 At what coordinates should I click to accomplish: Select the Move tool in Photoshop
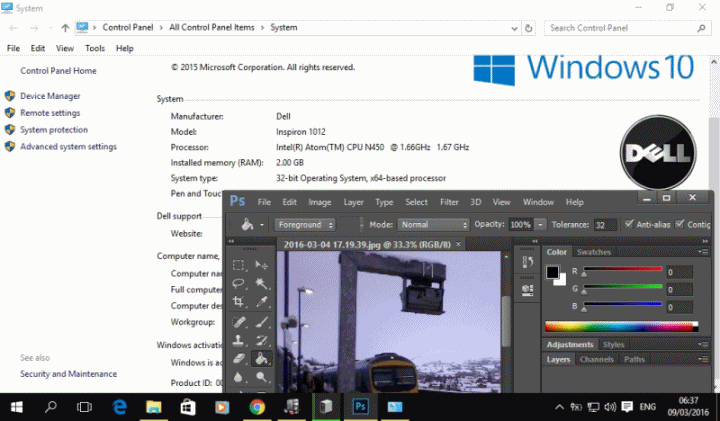click(x=261, y=265)
